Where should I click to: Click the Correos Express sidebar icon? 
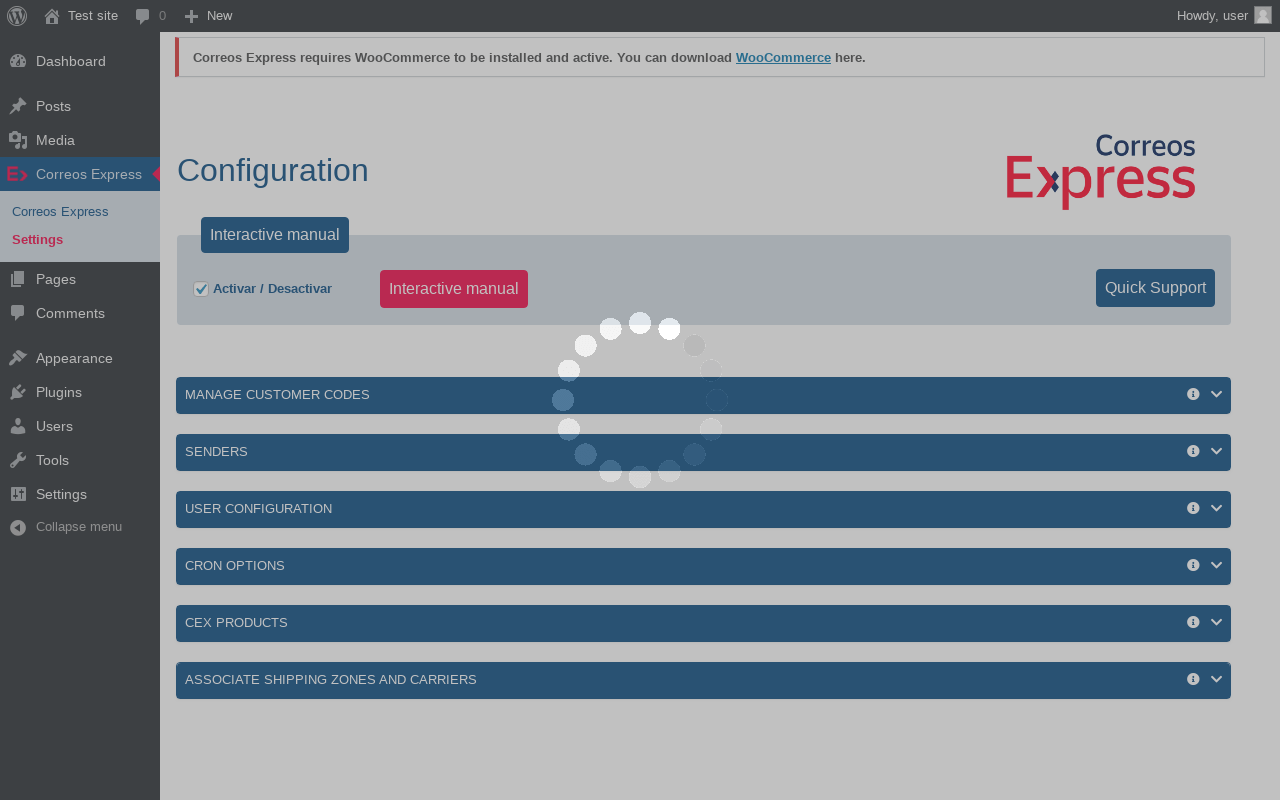click(x=17, y=174)
